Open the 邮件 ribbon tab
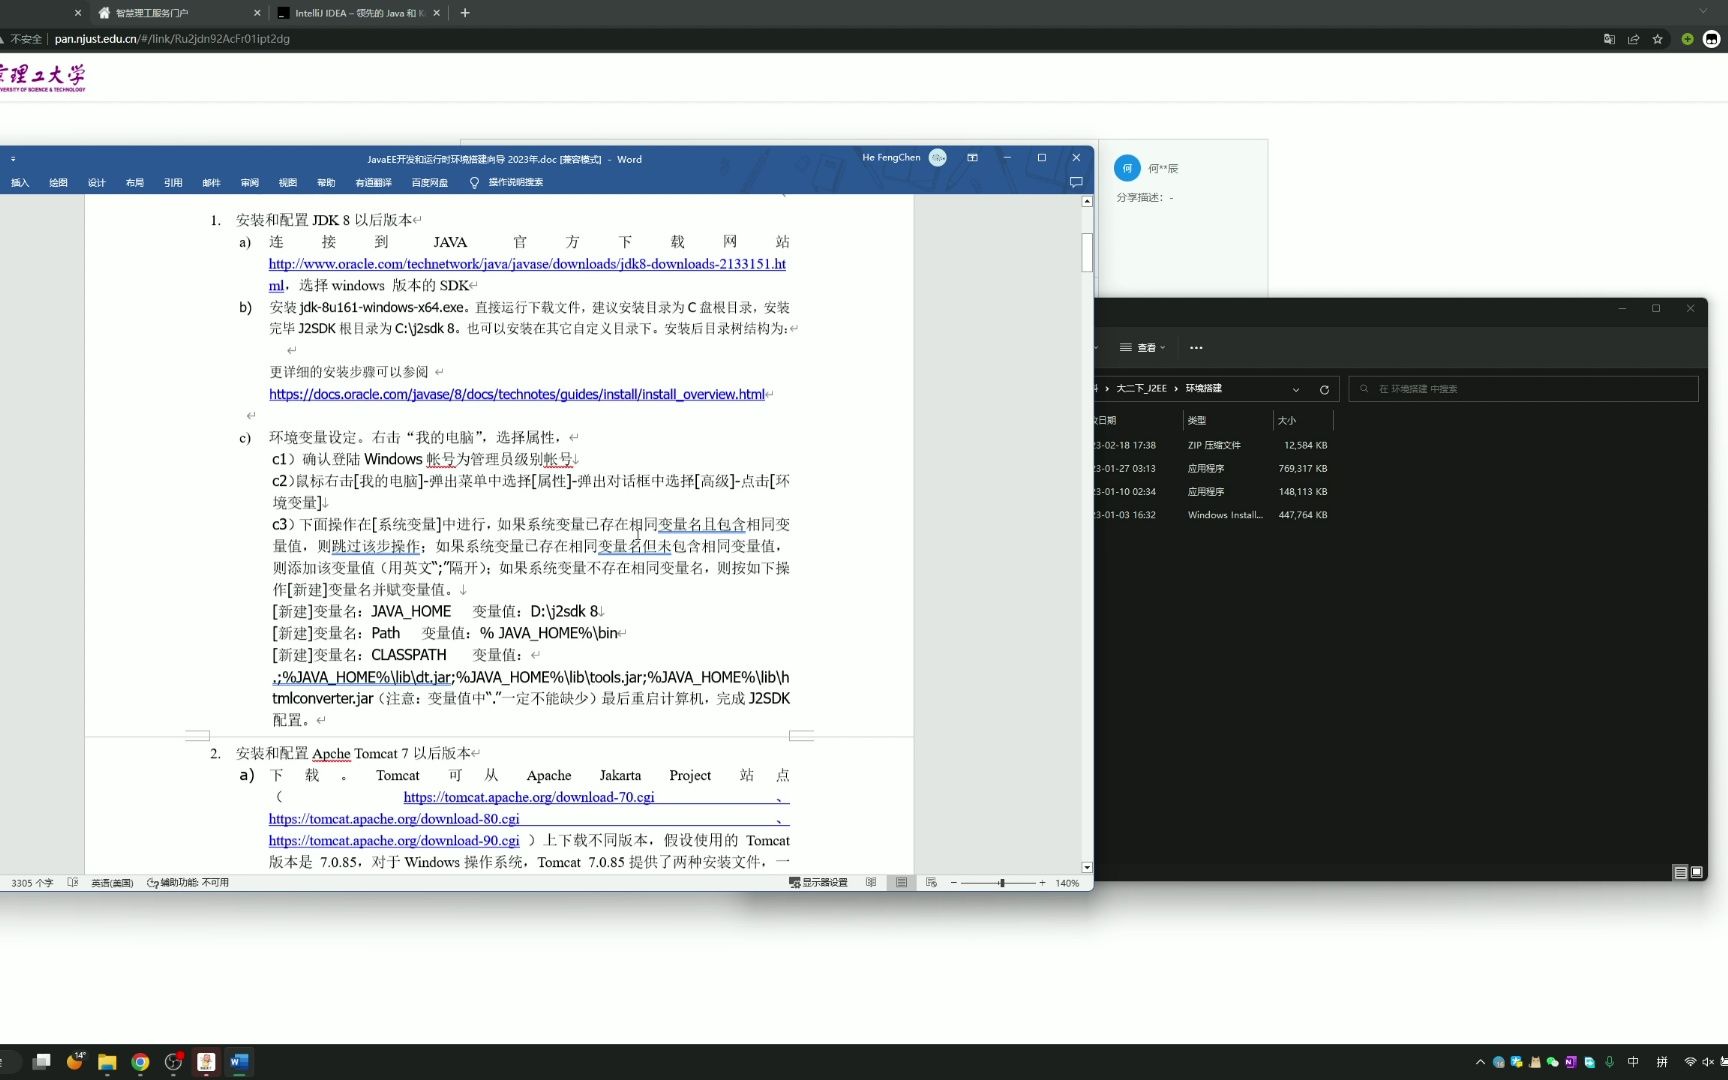The height and width of the screenshot is (1080, 1728). 211,183
